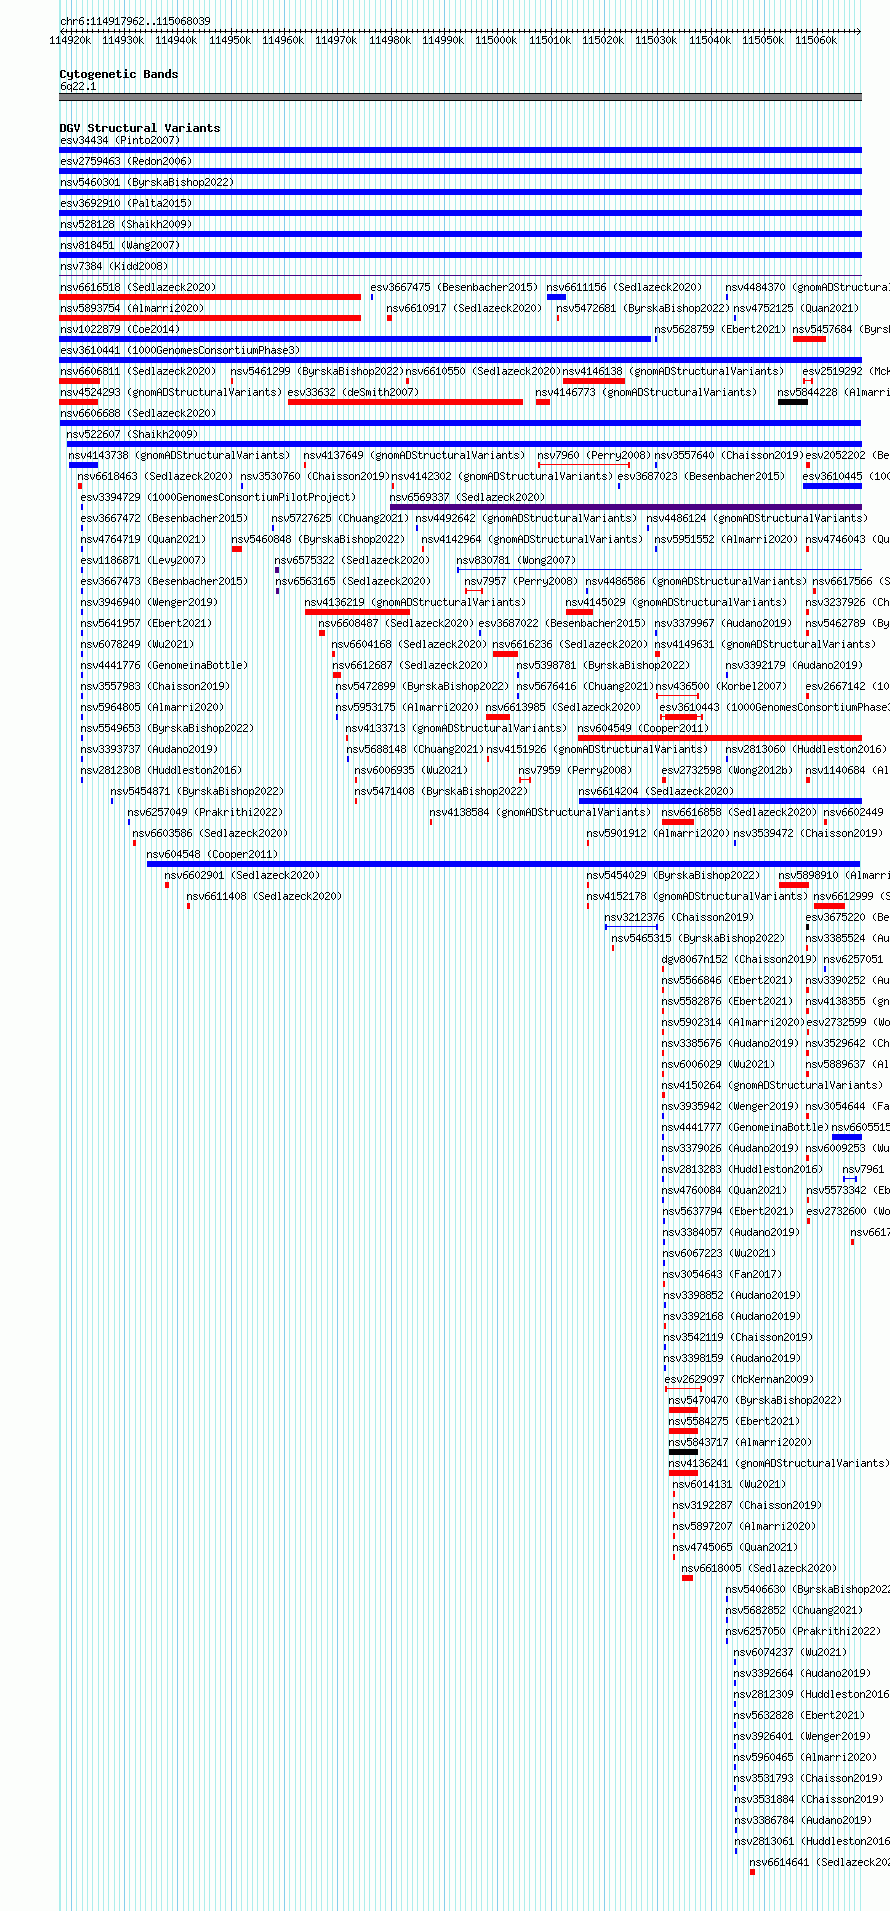Click nsv604549 (Cooper2011) label
This screenshot has height=1911, width=890.
[643, 729]
